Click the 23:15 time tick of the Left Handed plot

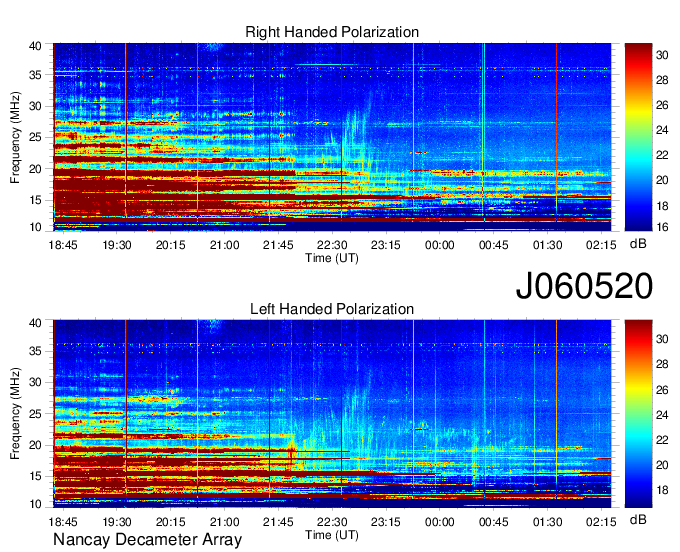coord(386,522)
